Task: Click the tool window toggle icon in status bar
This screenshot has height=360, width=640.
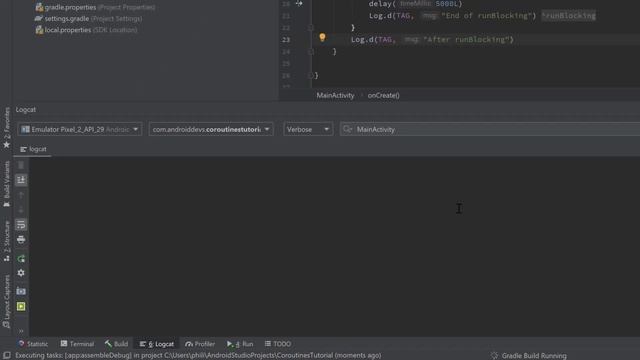Action: tap(7, 356)
